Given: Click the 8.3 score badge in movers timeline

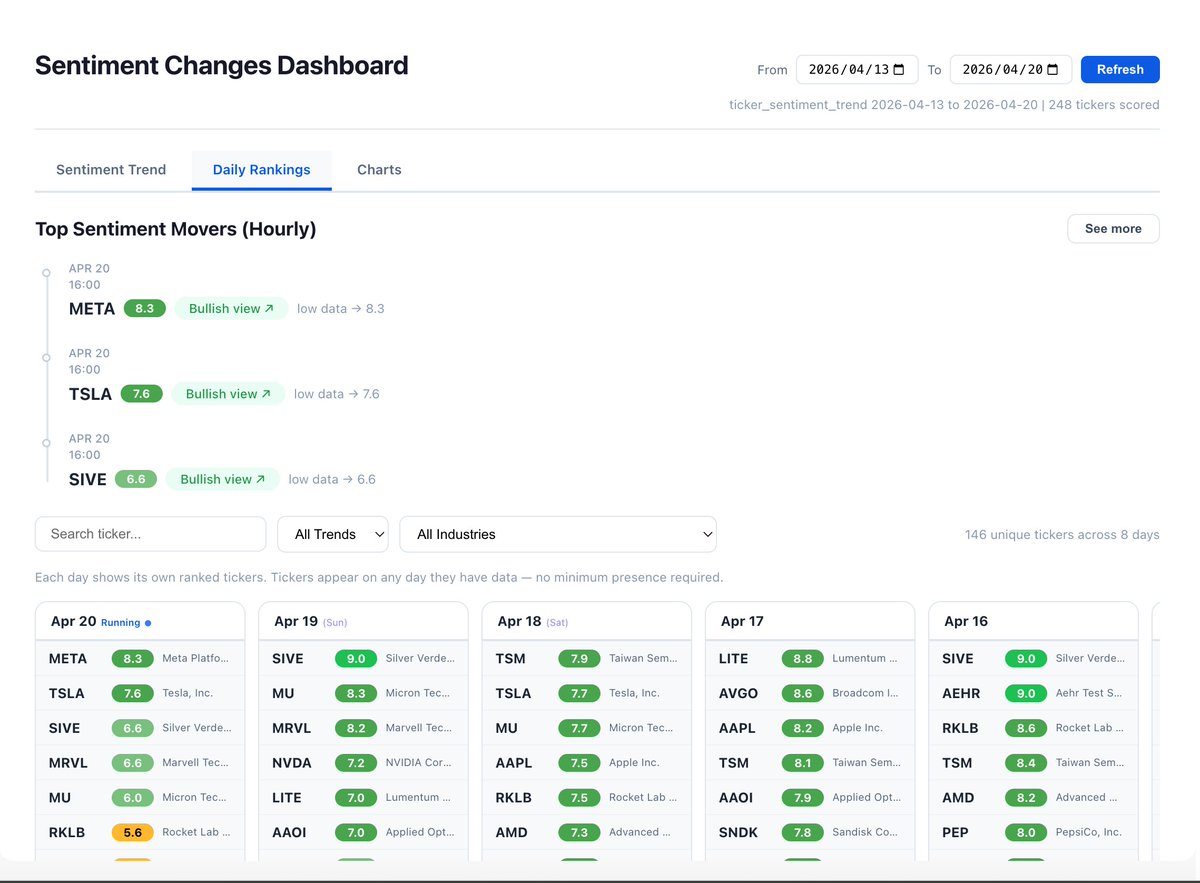Looking at the screenshot, I should (x=145, y=308).
